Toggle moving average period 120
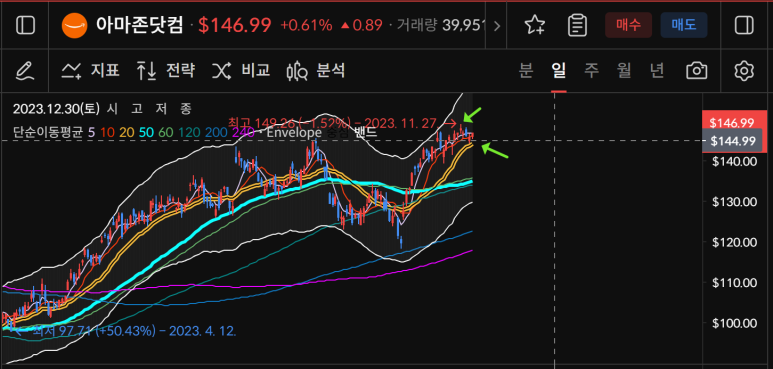The height and width of the screenshot is (369, 773). [189, 132]
